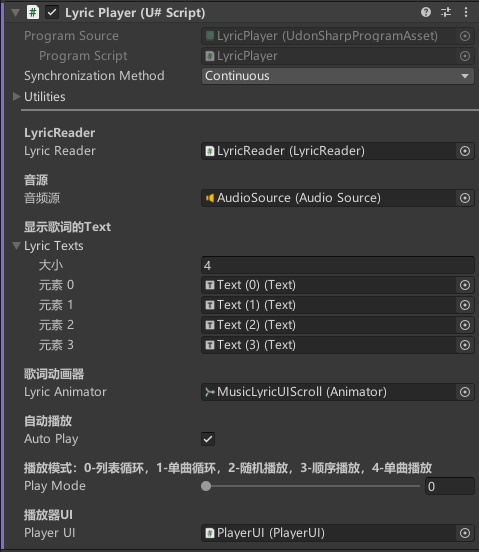The height and width of the screenshot is (552, 479).
Task: Open Program Source object picker
Action: click(x=465, y=36)
